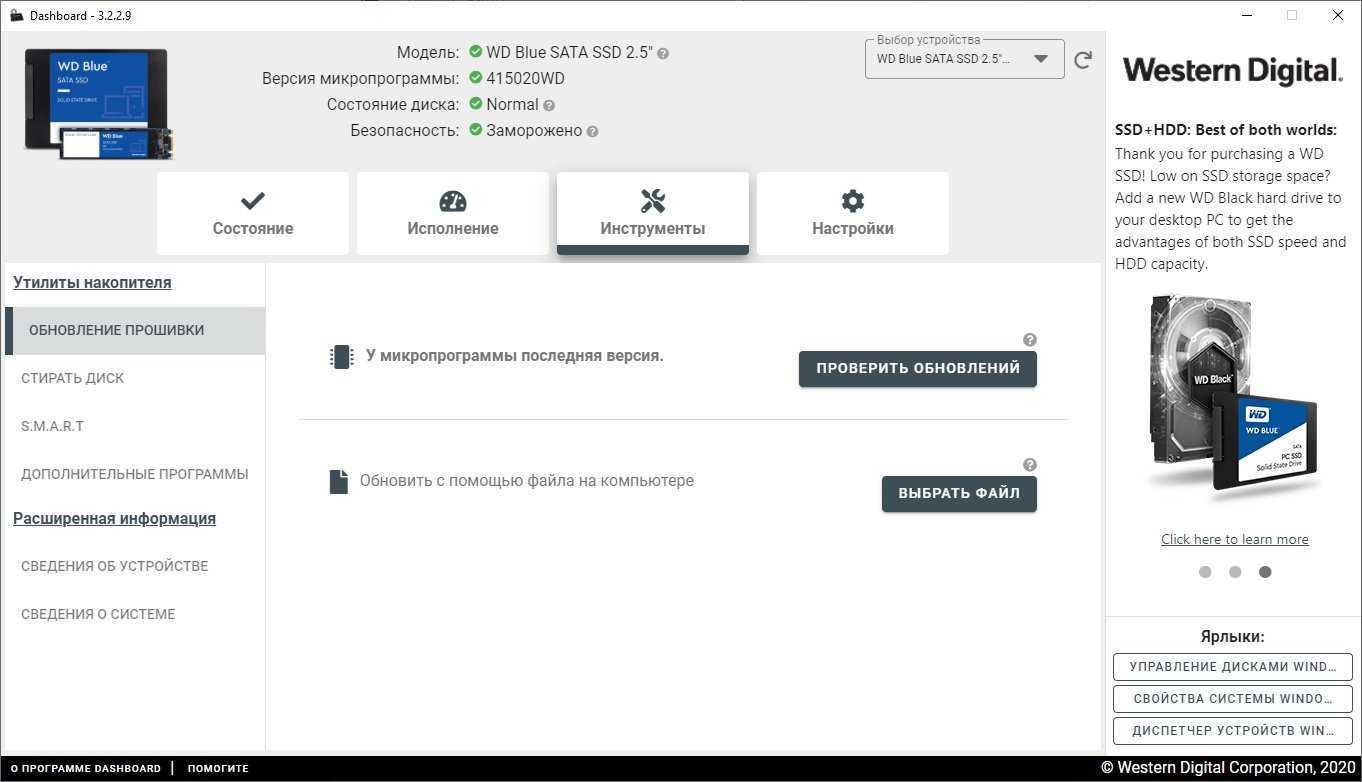Click the refresh device list icon
Image resolution: width=1362 pixels, height=782 pixels.
pos(1083,60)
